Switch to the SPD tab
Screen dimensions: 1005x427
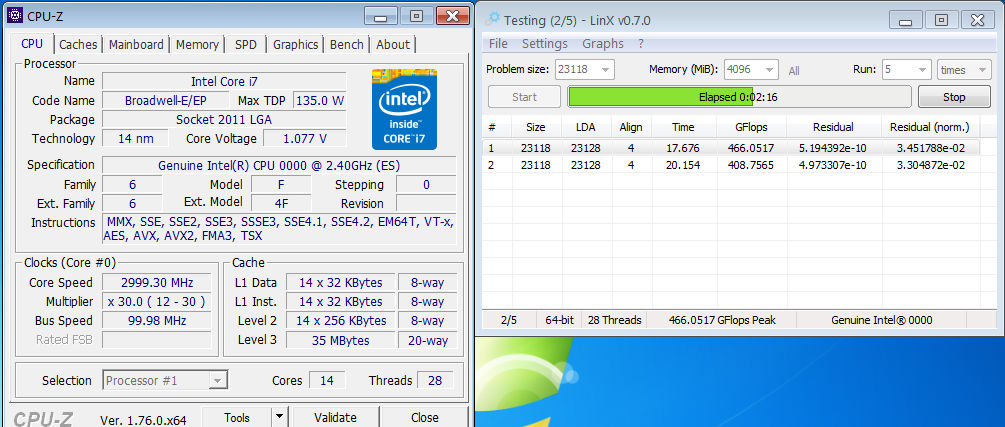point(245,45)
